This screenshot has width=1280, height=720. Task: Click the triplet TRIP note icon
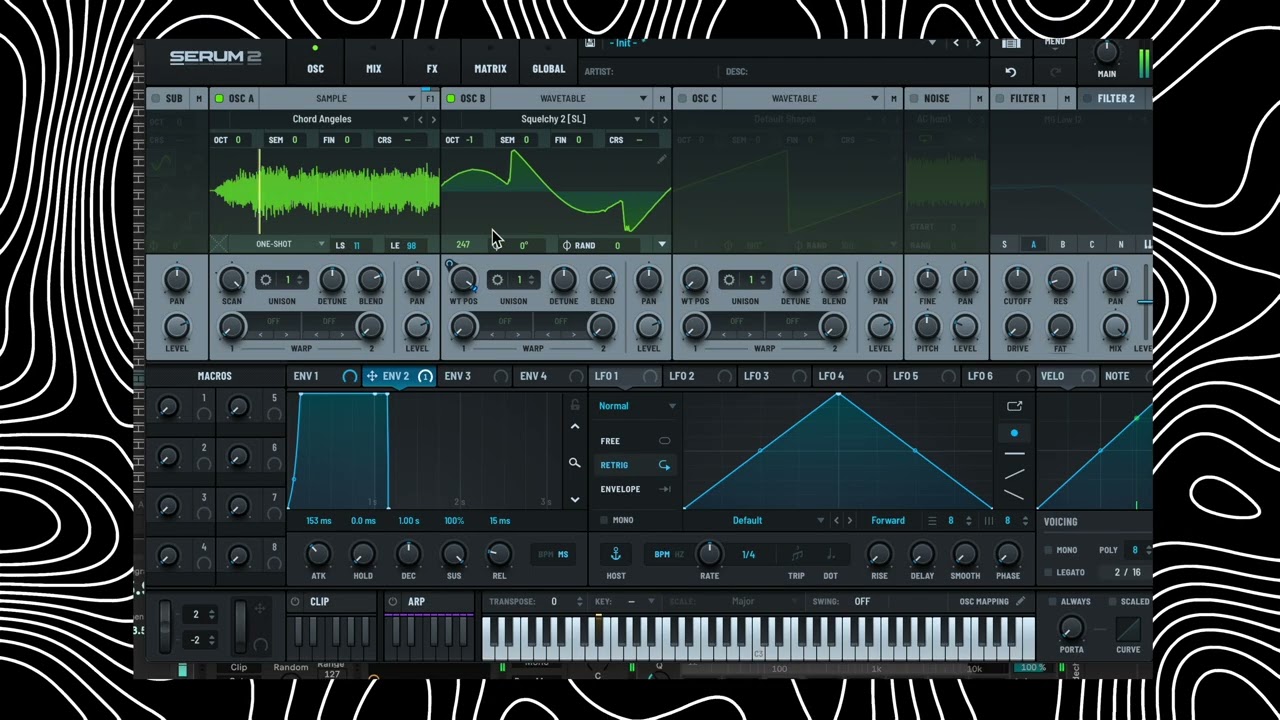pyautogui.click(x=797, y=554)
